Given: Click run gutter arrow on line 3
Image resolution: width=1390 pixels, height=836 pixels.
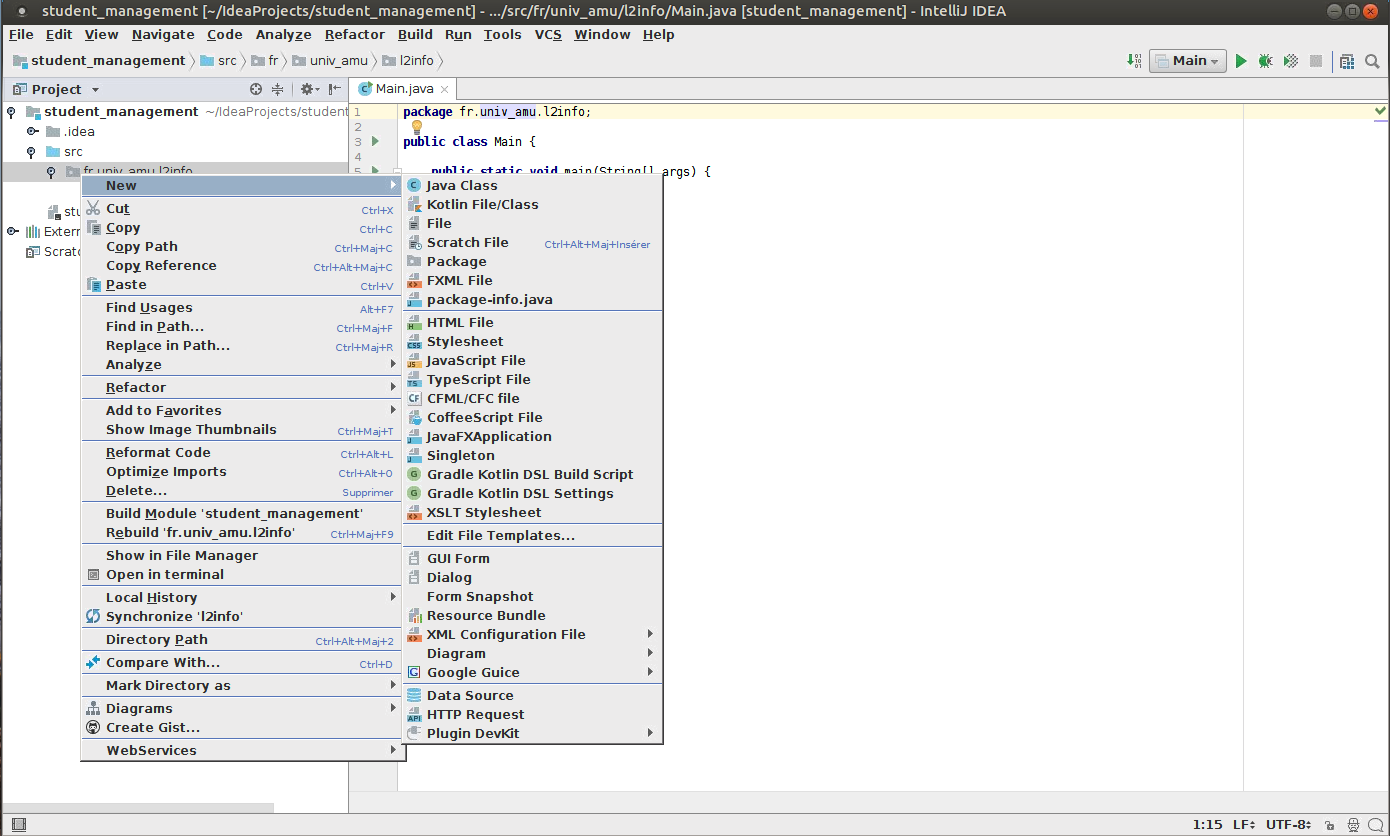Looking at the screenshot, I should pos(375,142).
